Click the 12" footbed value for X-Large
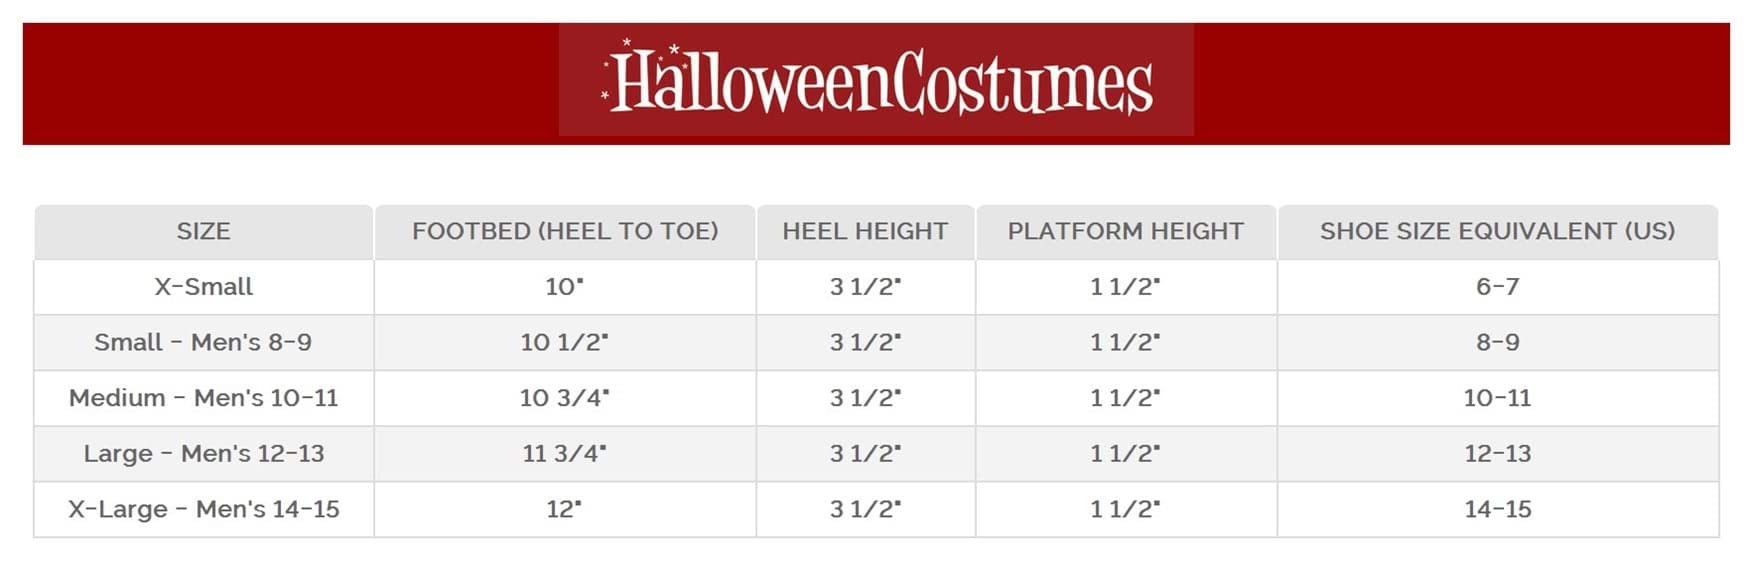This screenshot has width=1750, height=571. pos(564,509)
